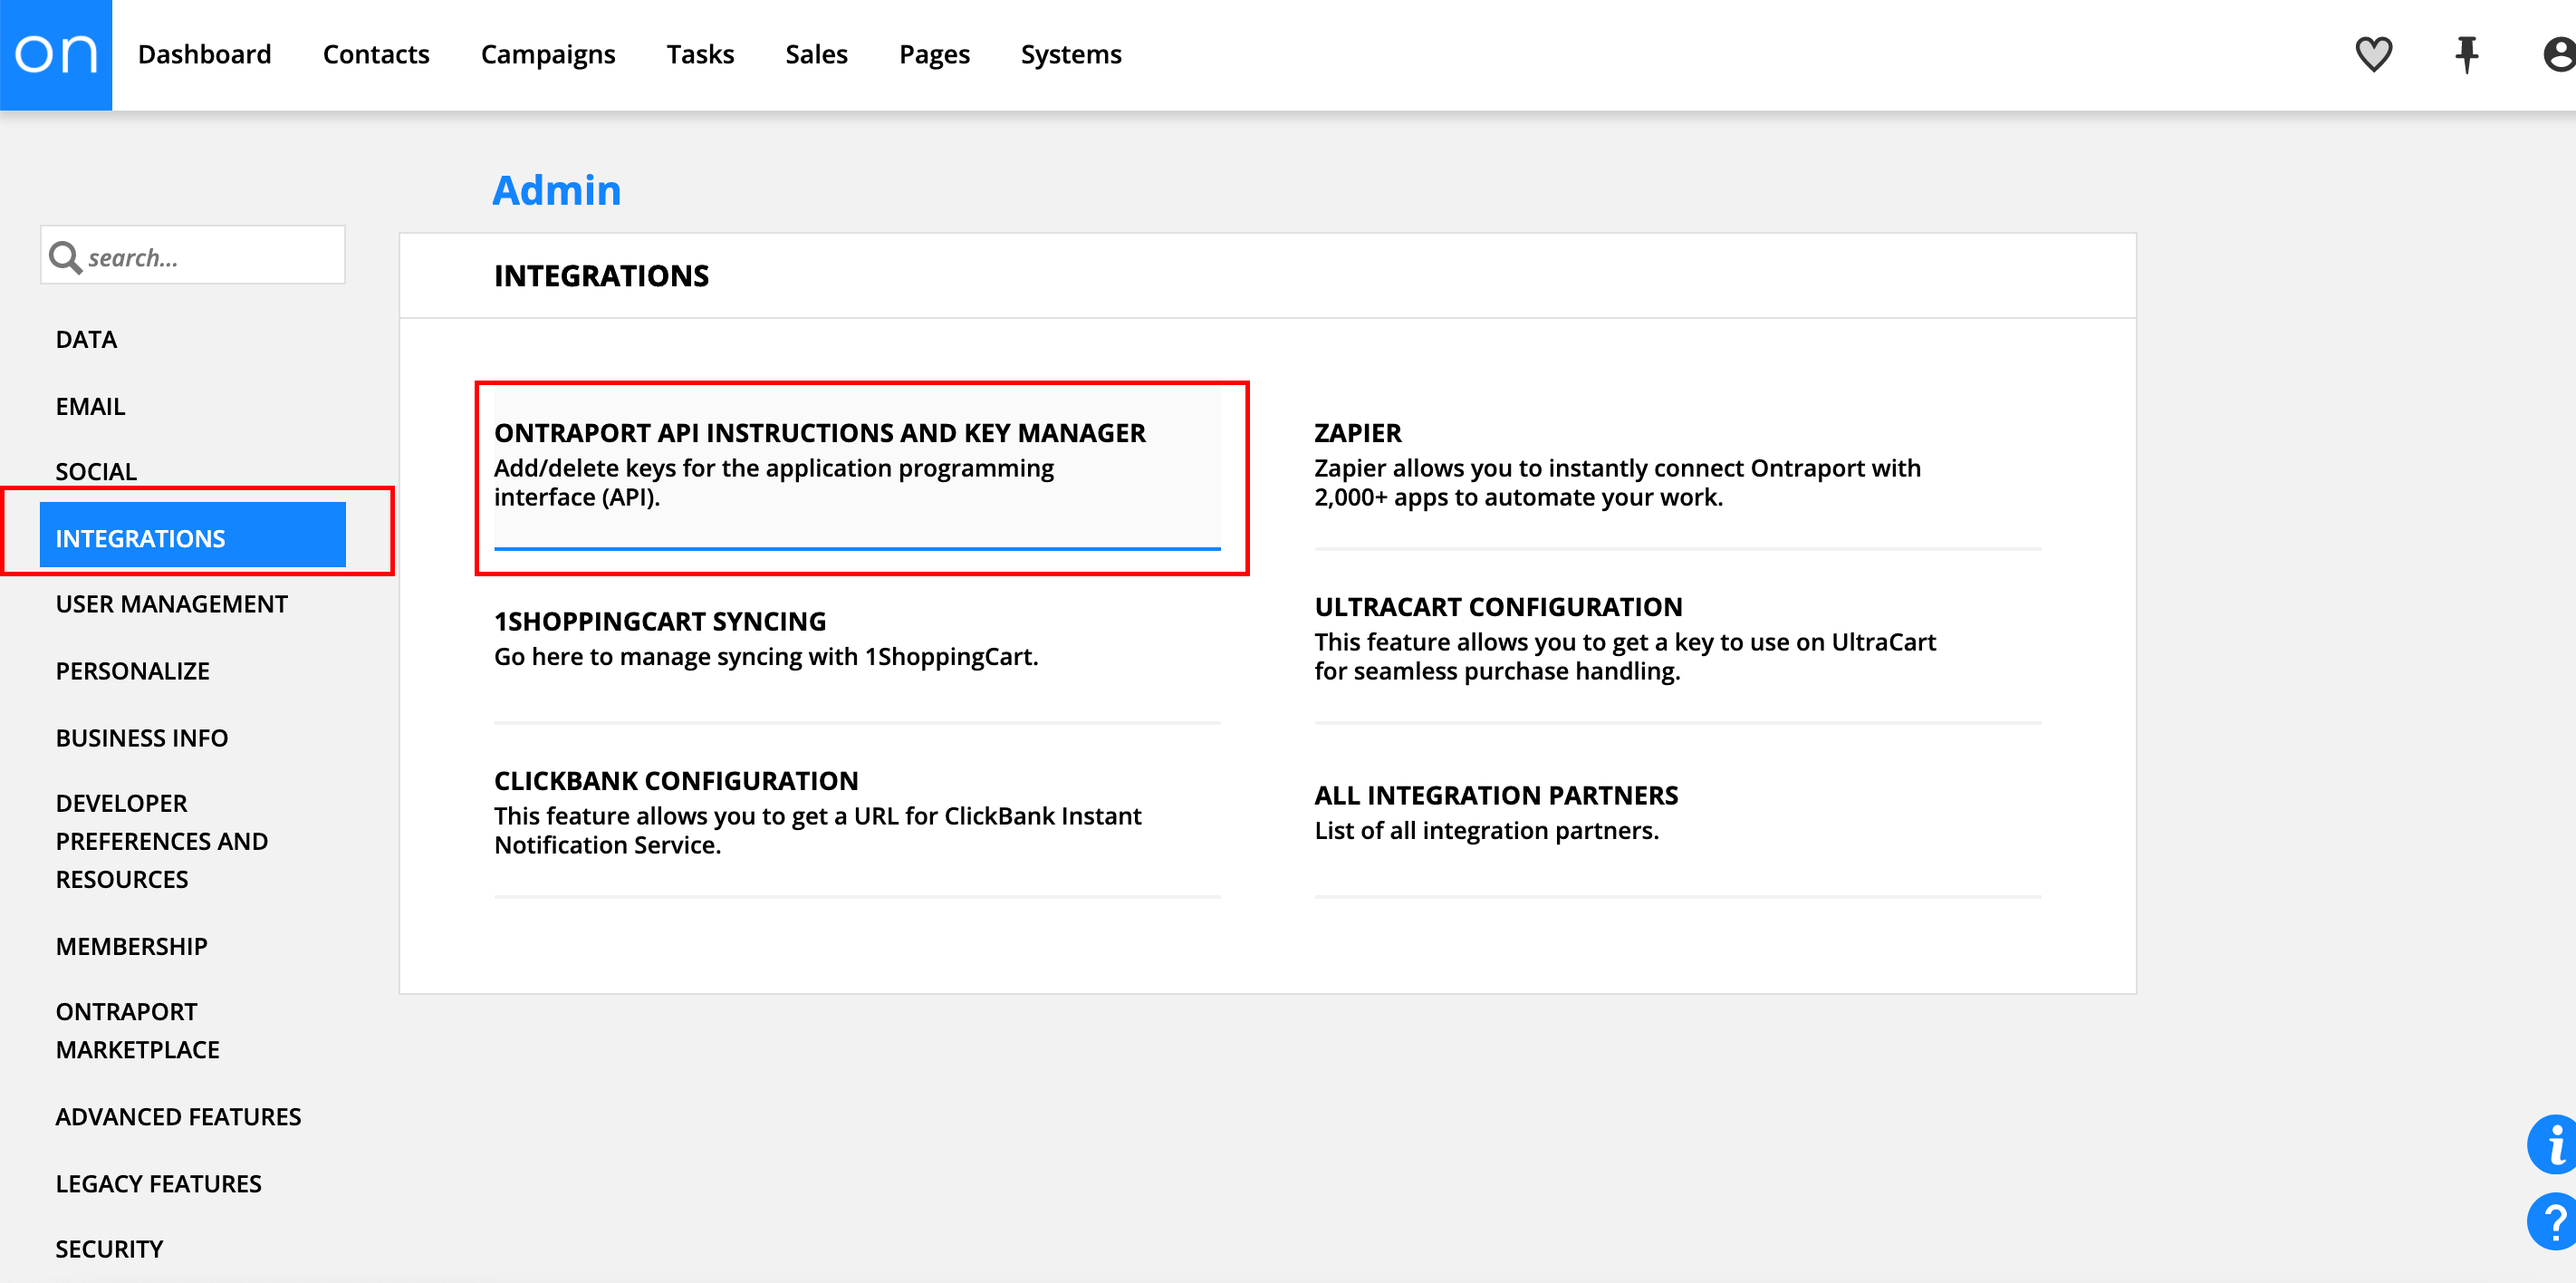Navigate to Pages in top bar
The image size is (2576, 1283).
click(x=934, y=54)
